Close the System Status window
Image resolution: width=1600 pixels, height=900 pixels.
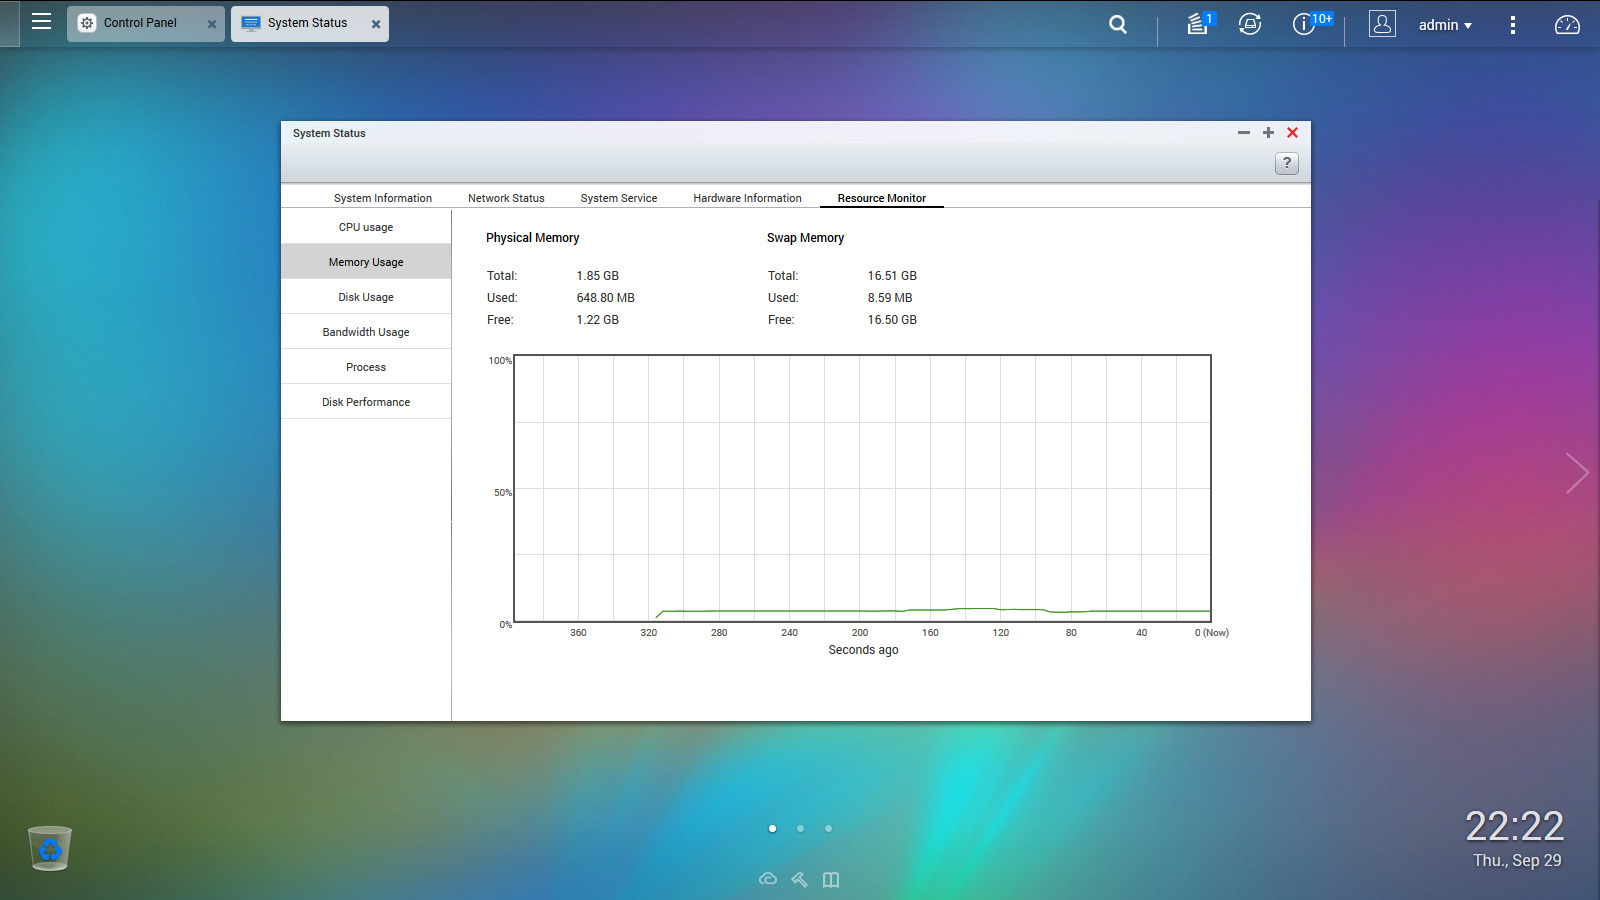click(x=1292, y=133)
